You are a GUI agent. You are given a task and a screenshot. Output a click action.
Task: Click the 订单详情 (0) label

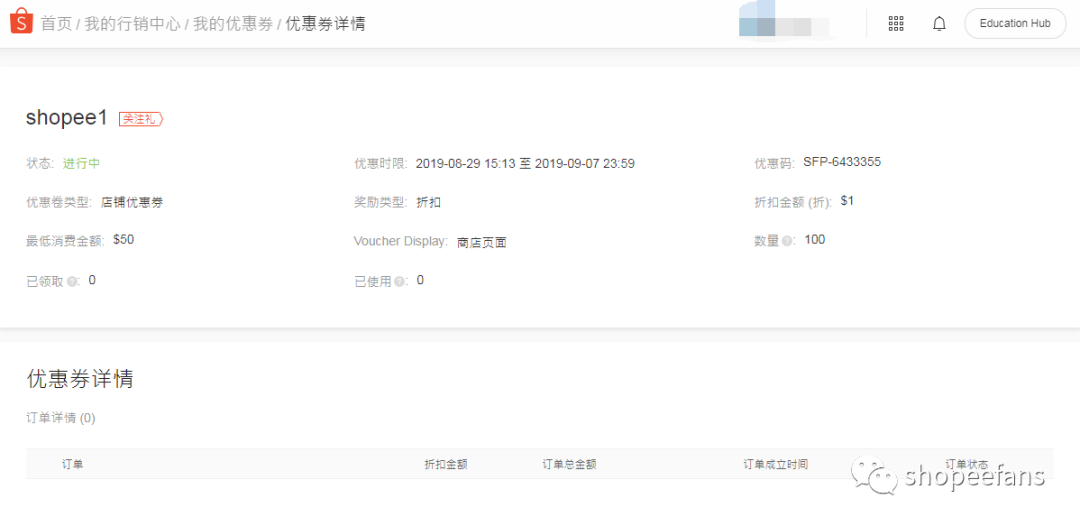click(x=61, y=418)
